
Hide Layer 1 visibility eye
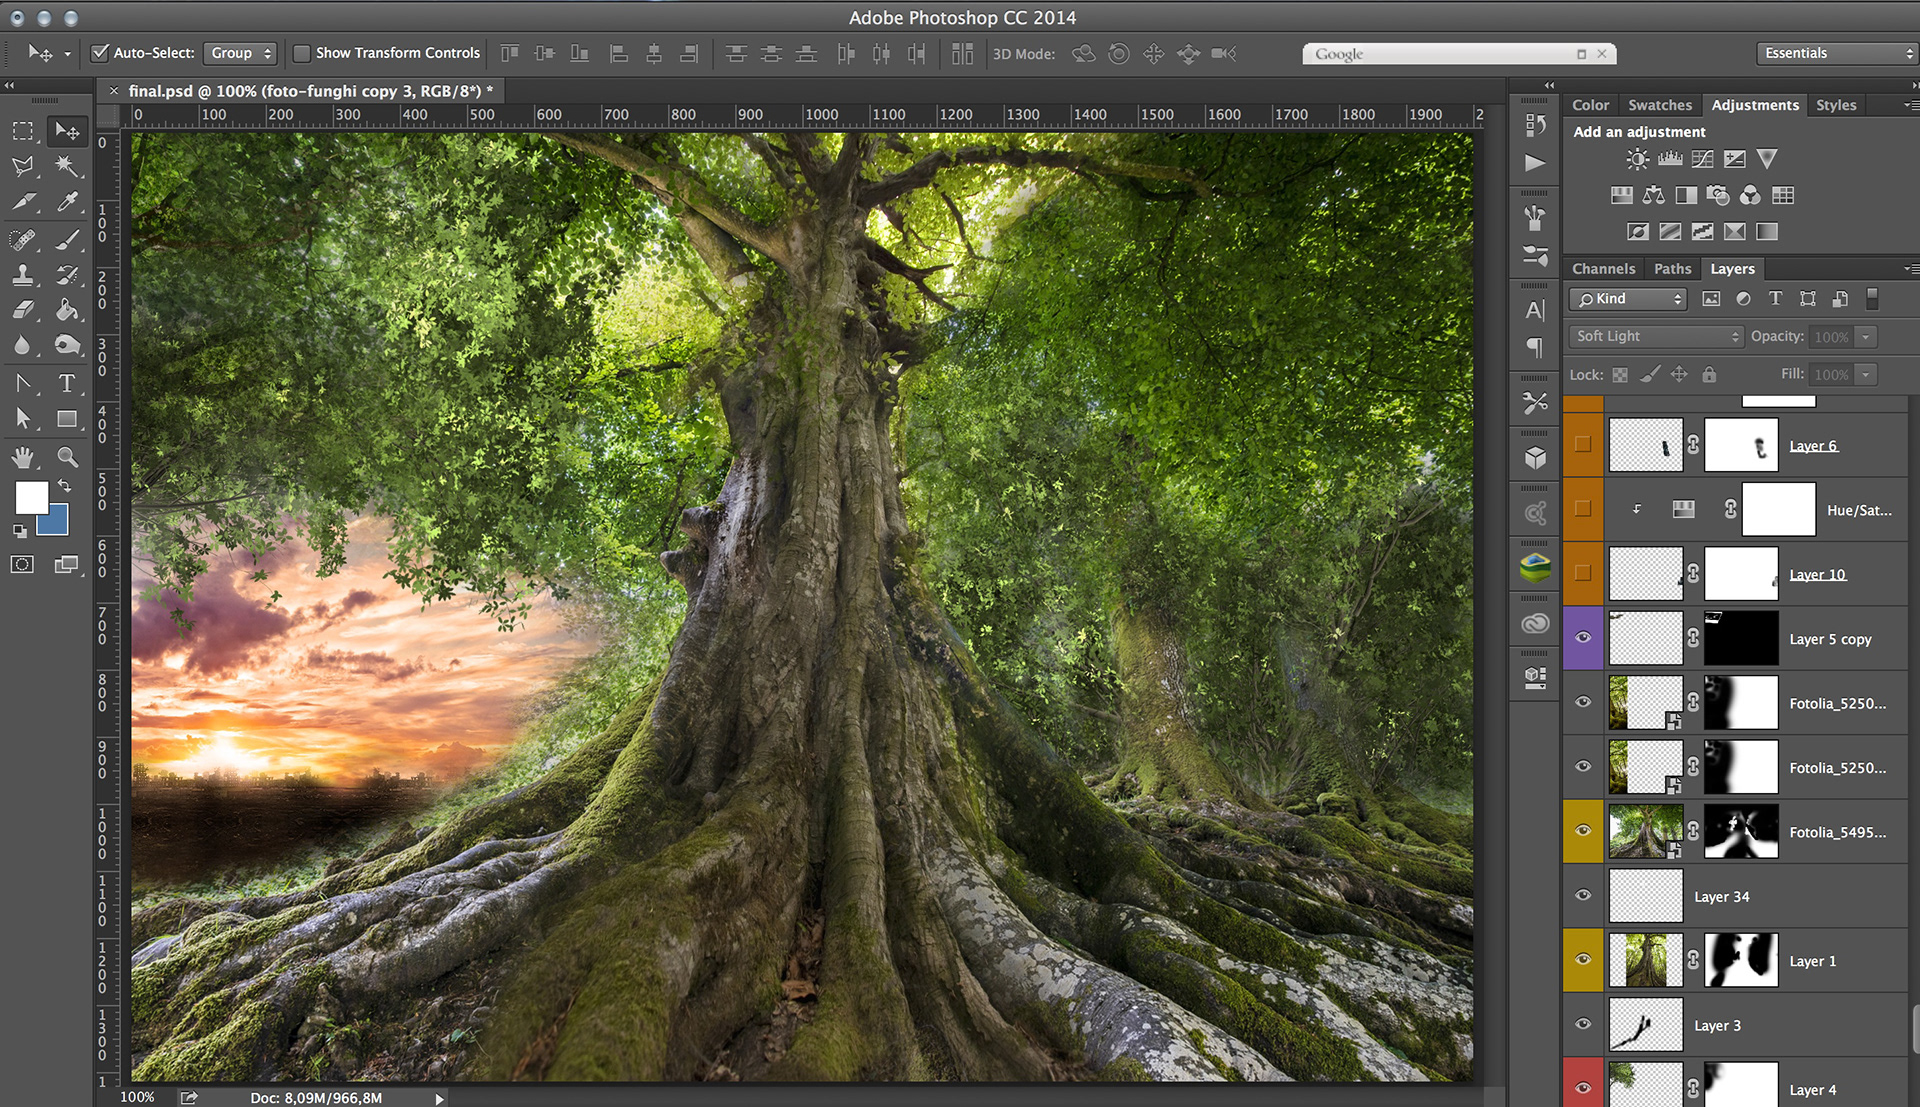coord(1582,959)
